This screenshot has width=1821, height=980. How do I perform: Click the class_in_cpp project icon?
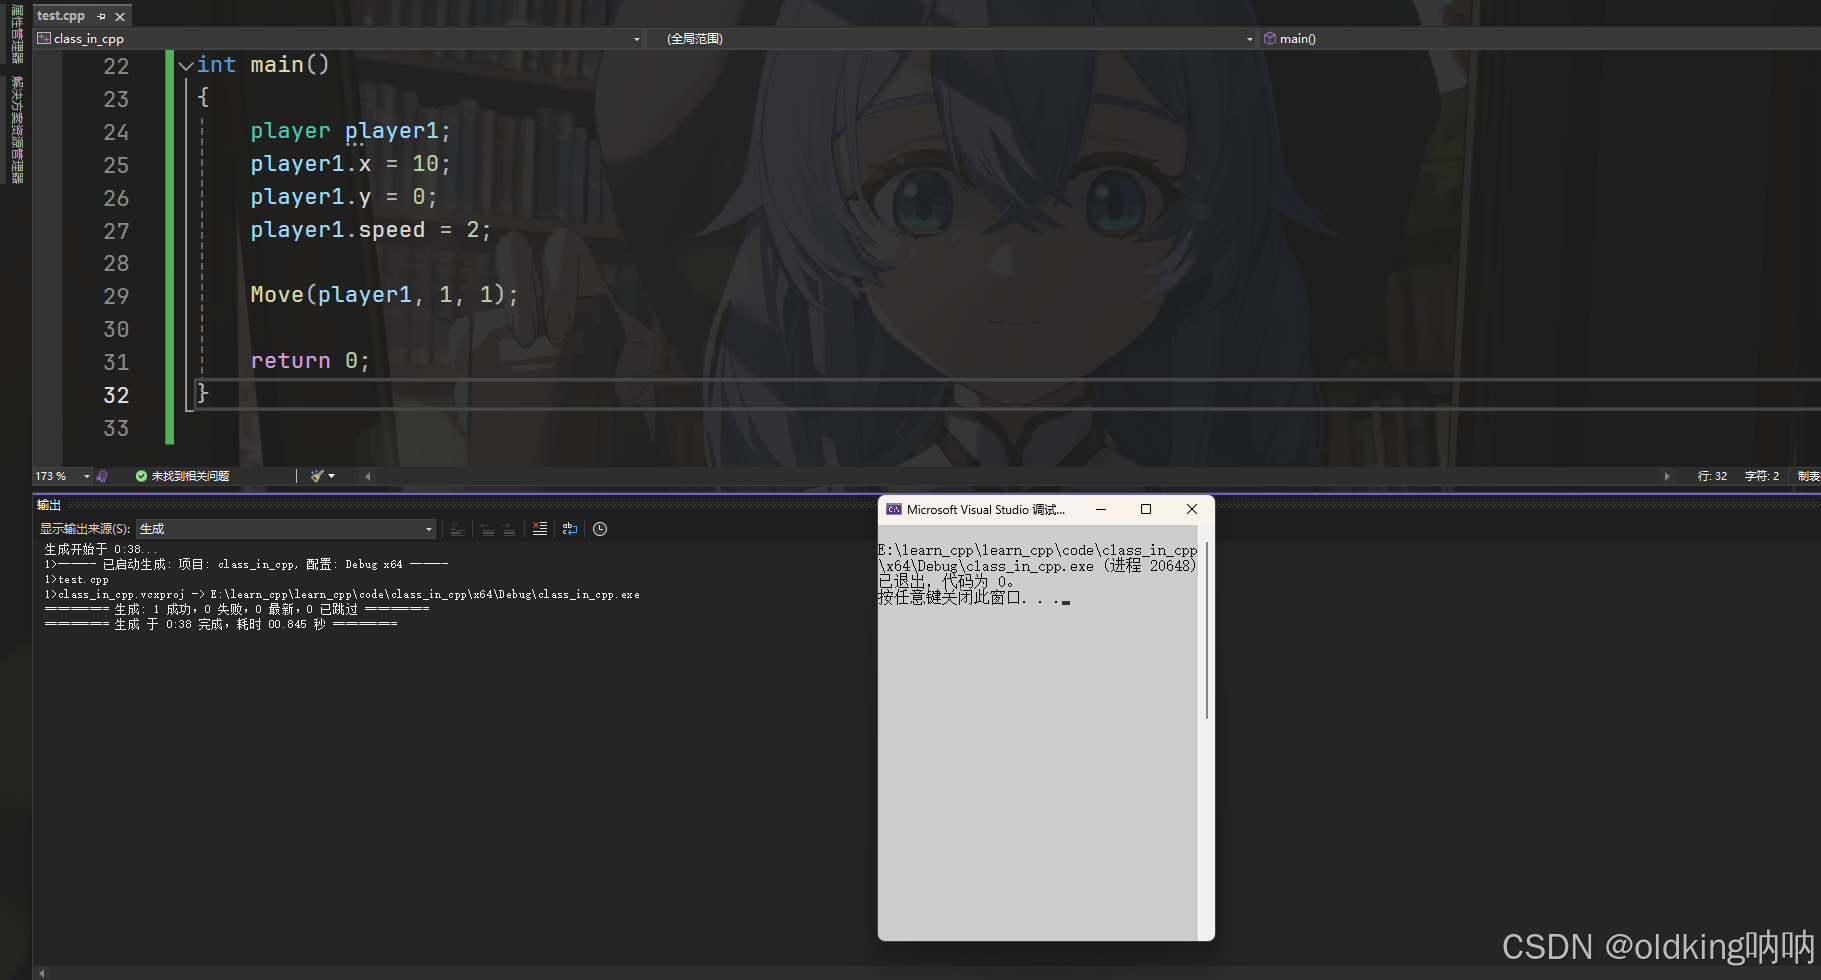[x=43, y=38]
